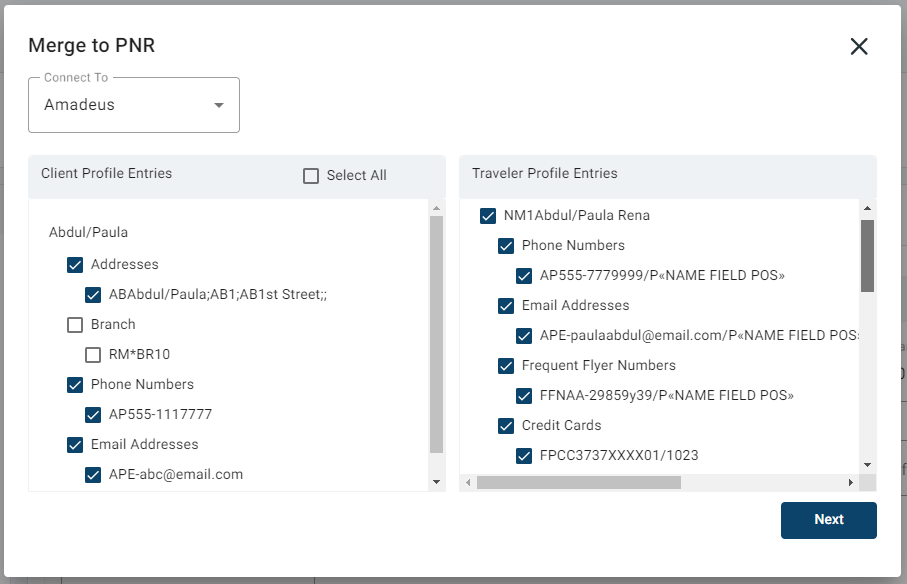The width and height of the screenshot is (907, 584).
Task: Check the RM*BR10 entry
Action: click(x=93, y=354)
